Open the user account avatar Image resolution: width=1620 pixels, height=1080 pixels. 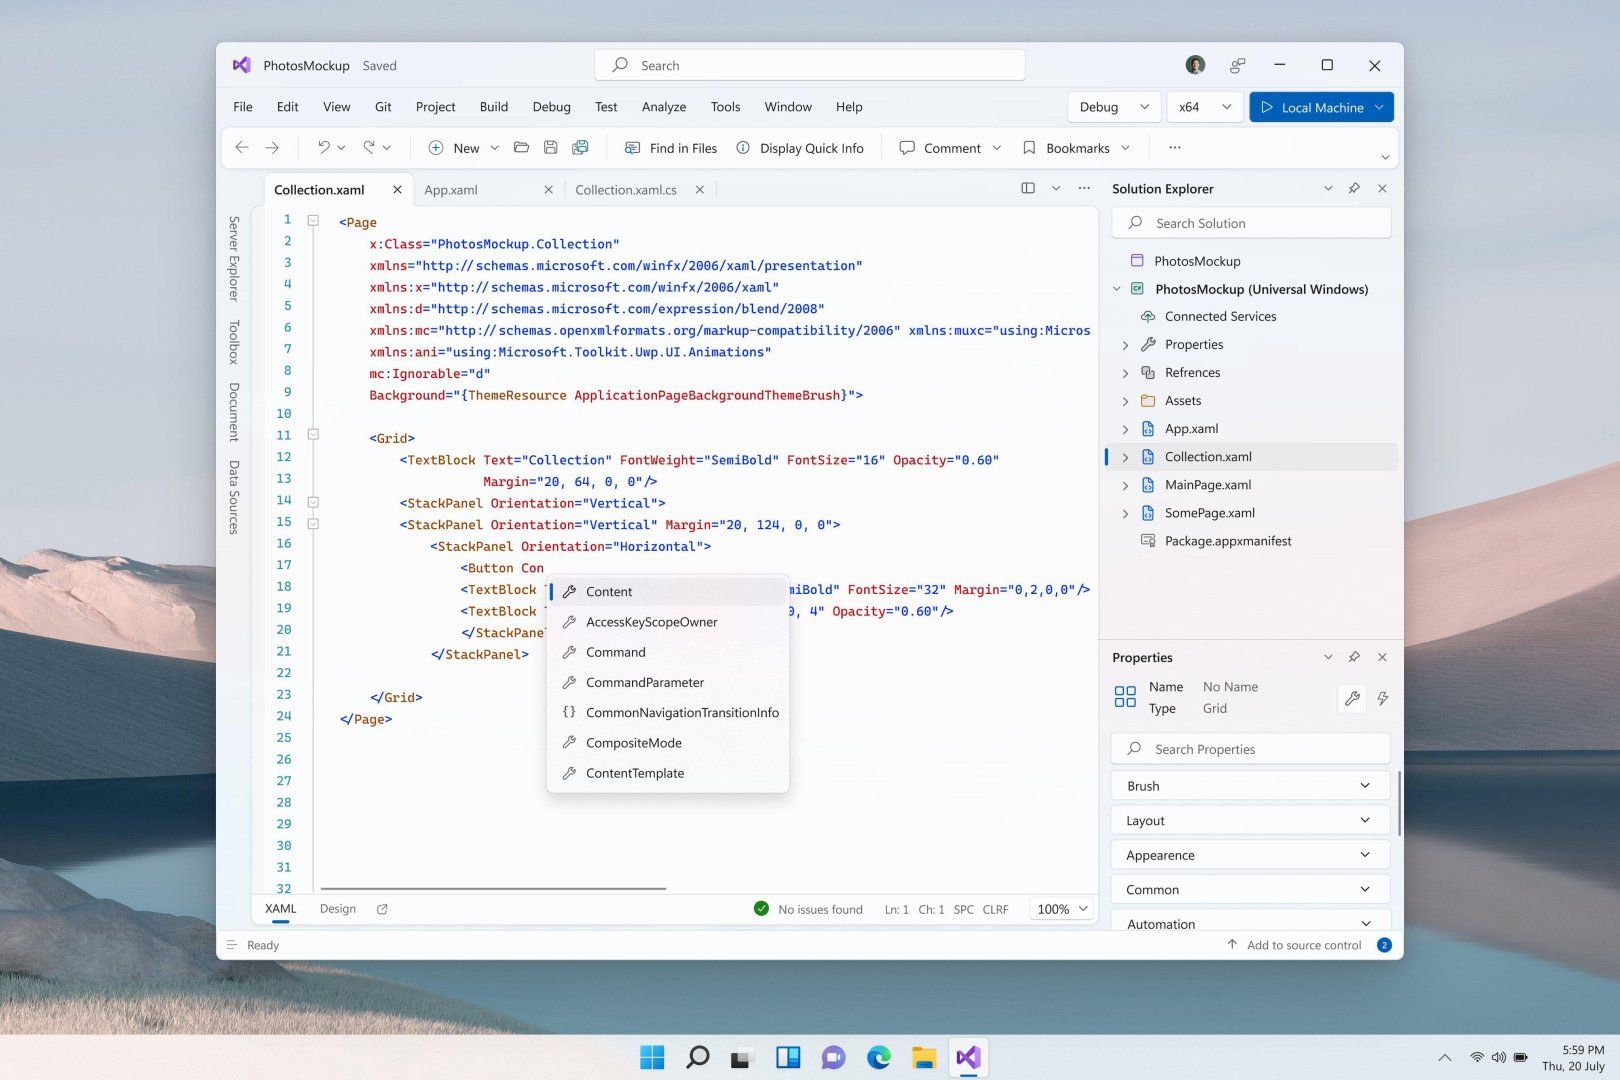point(1195,65)
